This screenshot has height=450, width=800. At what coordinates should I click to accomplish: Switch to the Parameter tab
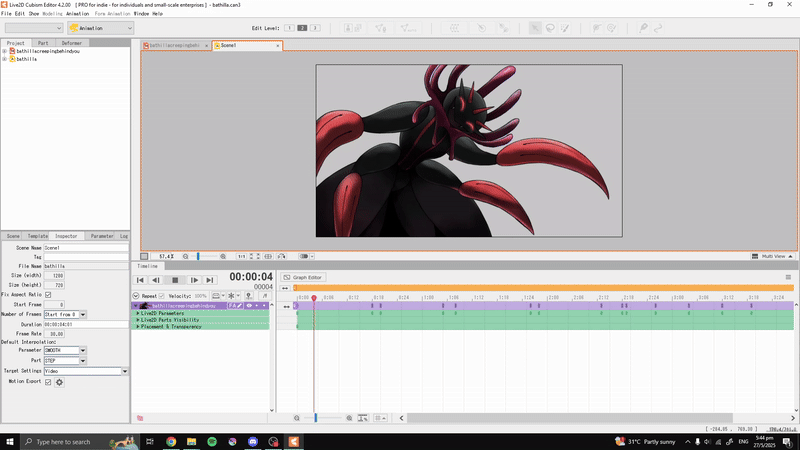[102, 236]
